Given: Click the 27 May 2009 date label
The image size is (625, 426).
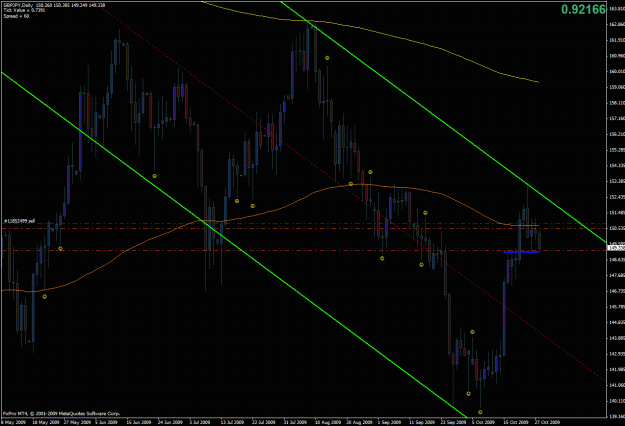Looking at the screenshot, I should point(77,422).
